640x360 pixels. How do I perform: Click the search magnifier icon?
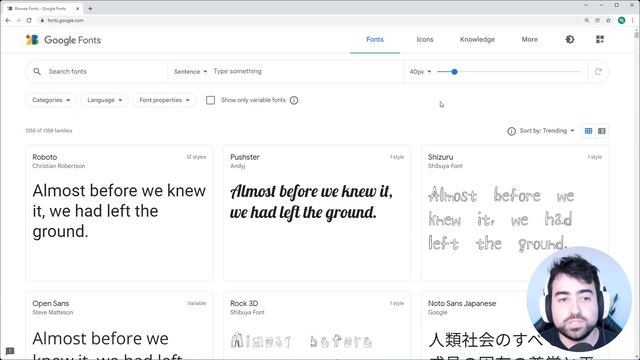[37, 71]
